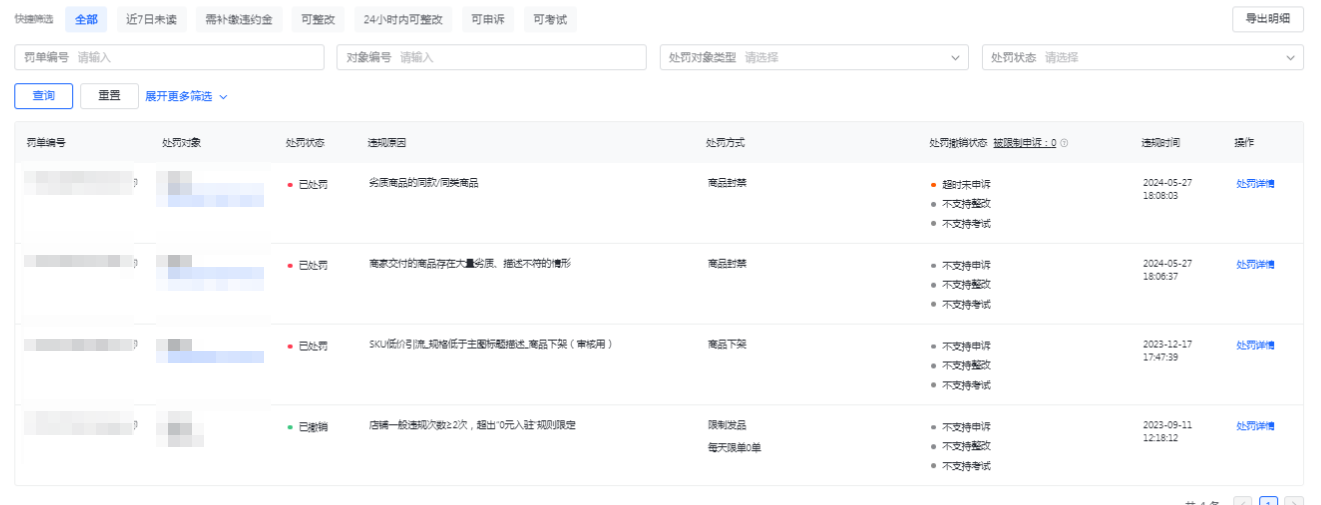
Task: Open 处罚详情 for 劣质商品的同款/同类商品 row
Action: pyautogui.click(x=1255, y=184)
